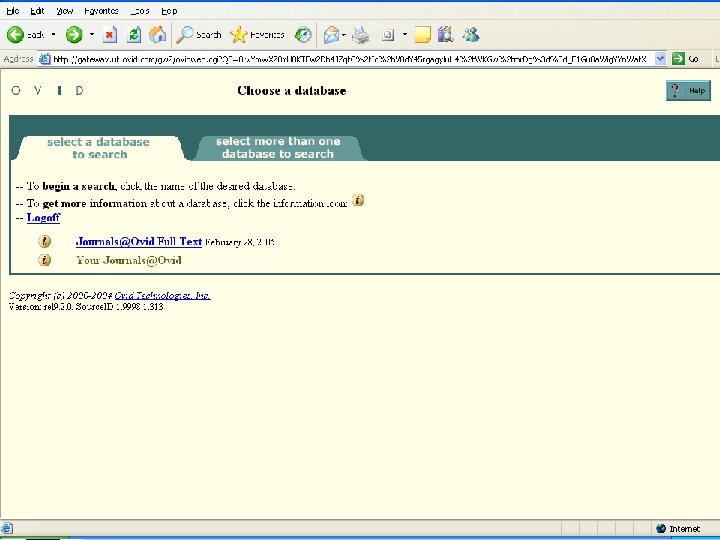The width and height of the screenshot is (720, 540).
Task: Stop page loading with the red X icon
Action: 110,34
